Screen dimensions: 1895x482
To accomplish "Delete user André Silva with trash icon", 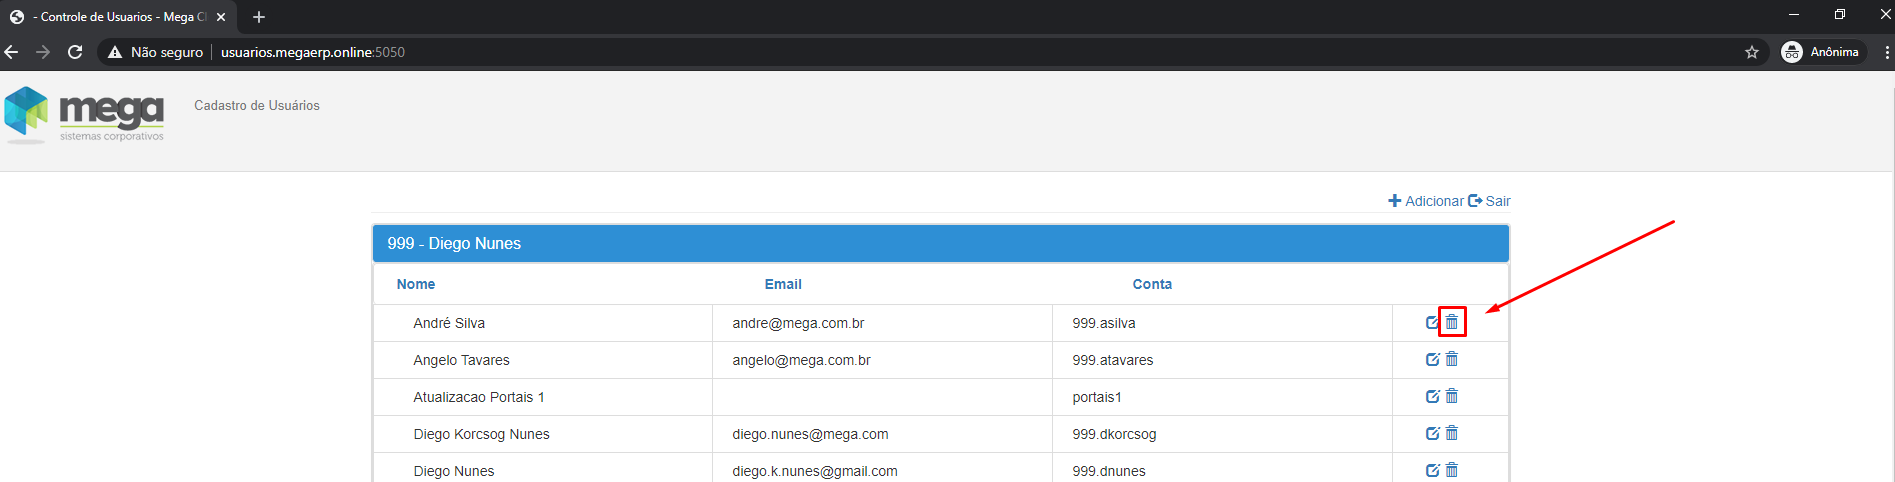I will (1452, 322).
